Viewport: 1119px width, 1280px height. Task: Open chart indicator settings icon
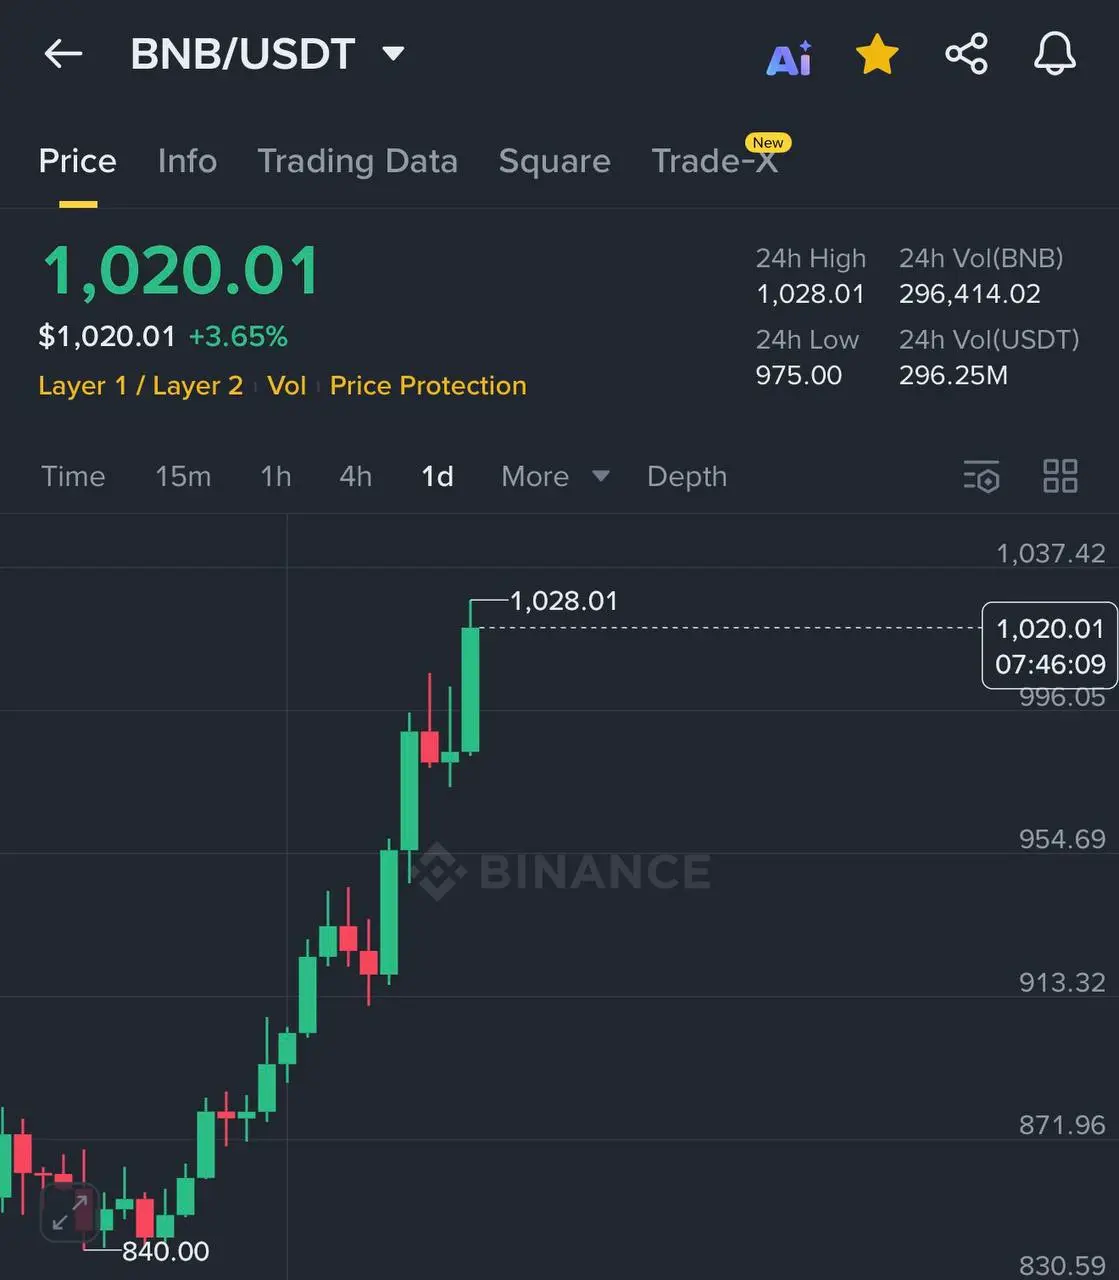click(x=981, y=477)
